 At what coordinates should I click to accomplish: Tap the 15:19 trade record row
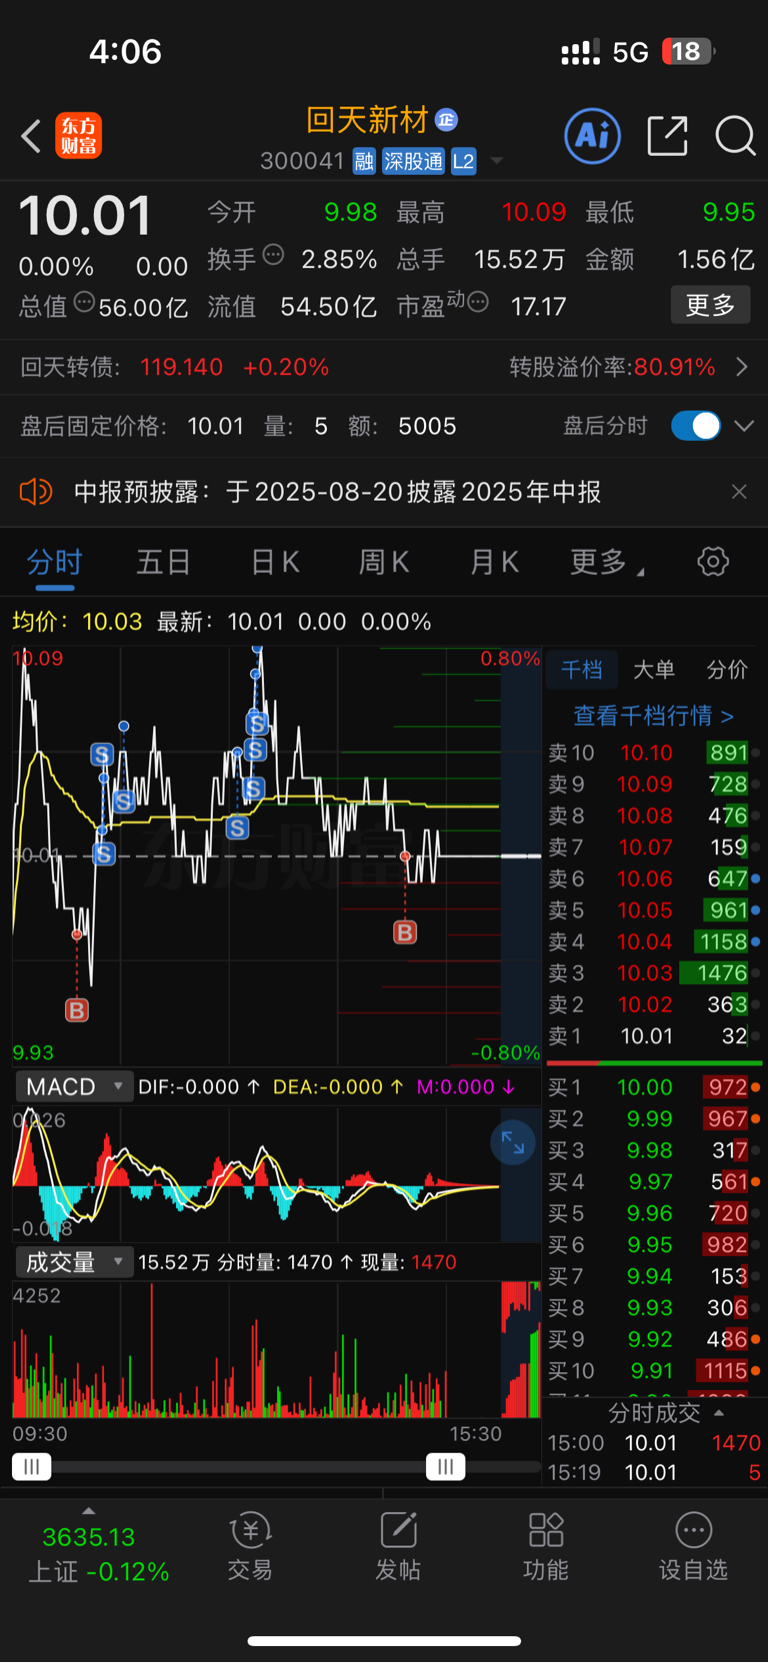tap(654, 1472)
